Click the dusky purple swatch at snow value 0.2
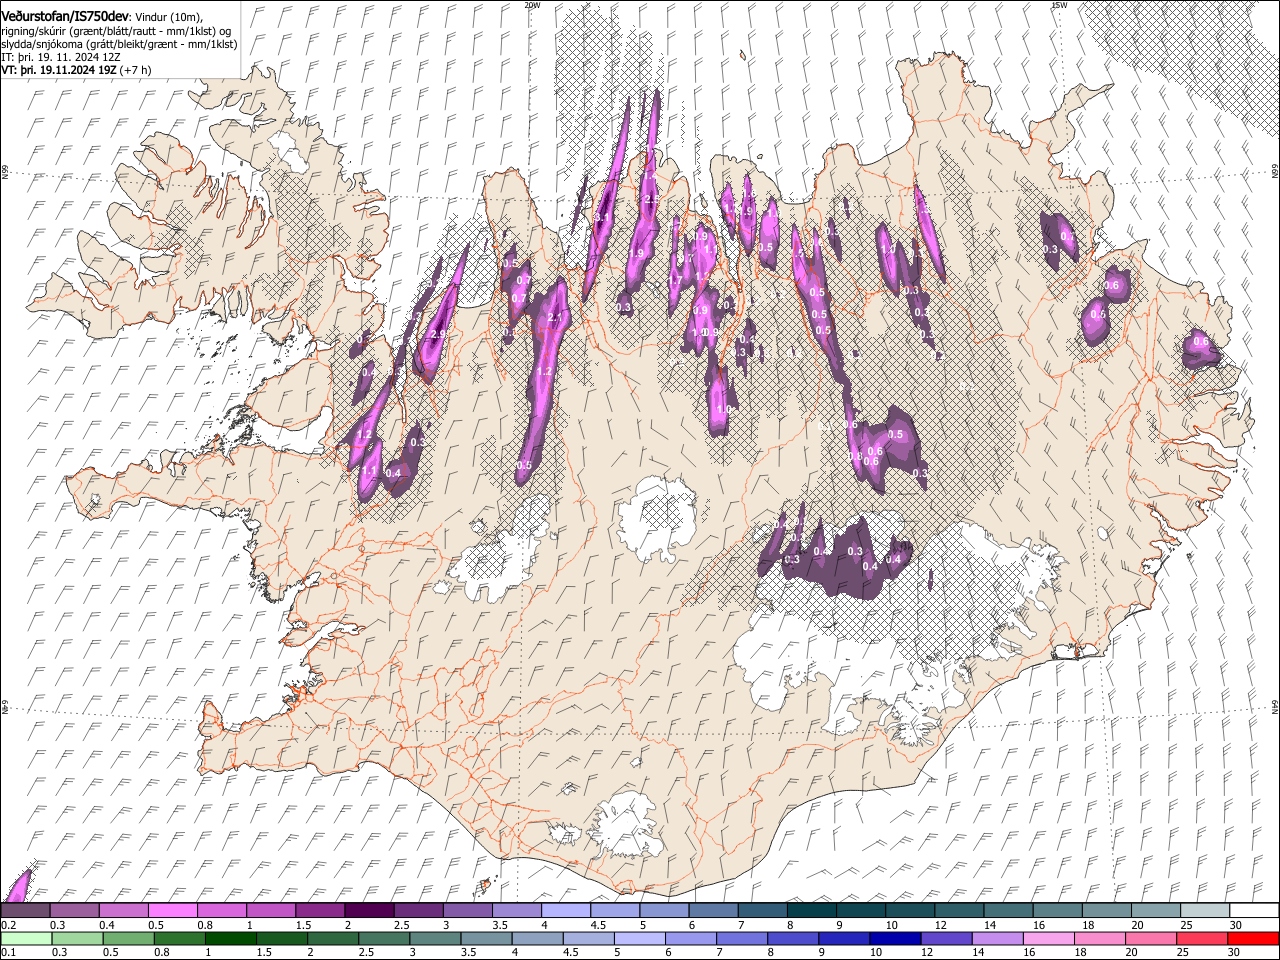1280x960 pixels. click(x=25, y=911)
